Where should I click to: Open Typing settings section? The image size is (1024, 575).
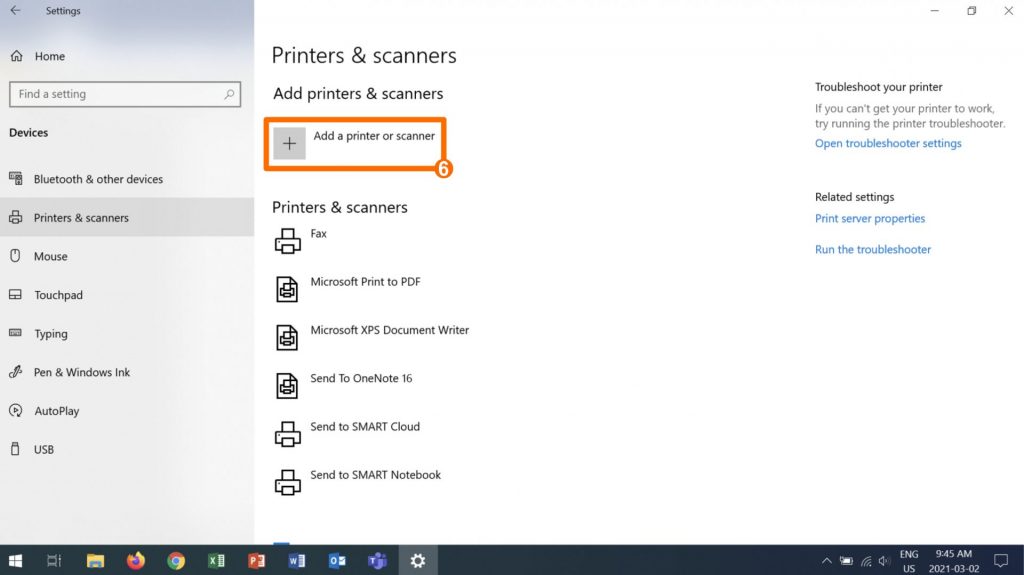tap(51, 334)
